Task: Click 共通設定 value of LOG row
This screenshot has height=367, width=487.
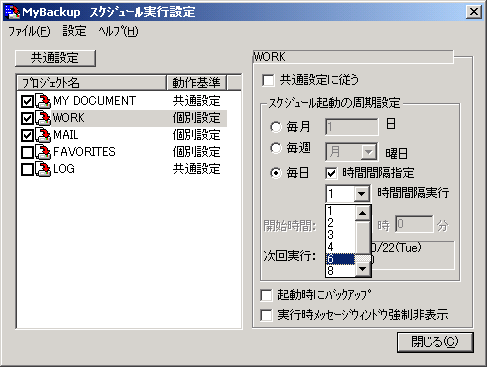Action: tap(197, 169)
